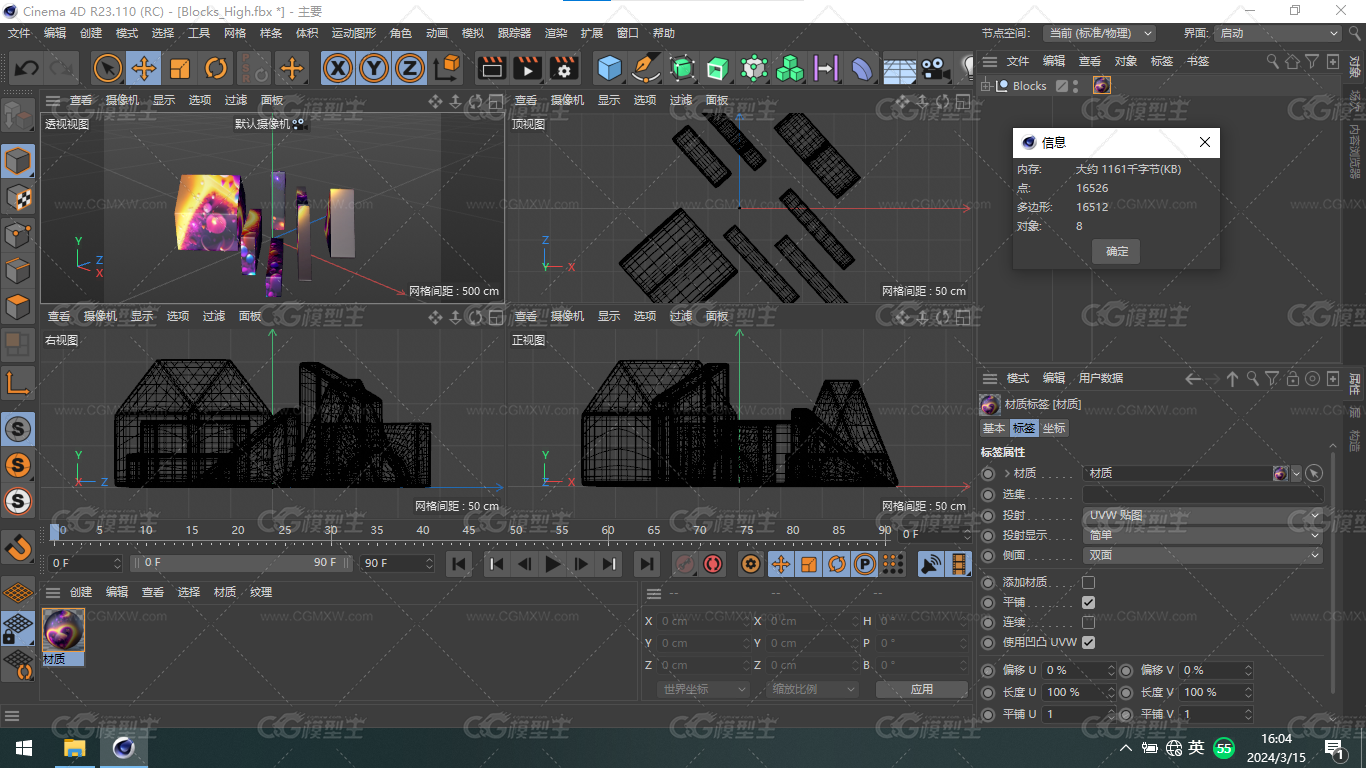This screenshot has width=1366, height=768.
Task: Activate the Move tool
Action: pyautogui.click(x=144, y=68)
